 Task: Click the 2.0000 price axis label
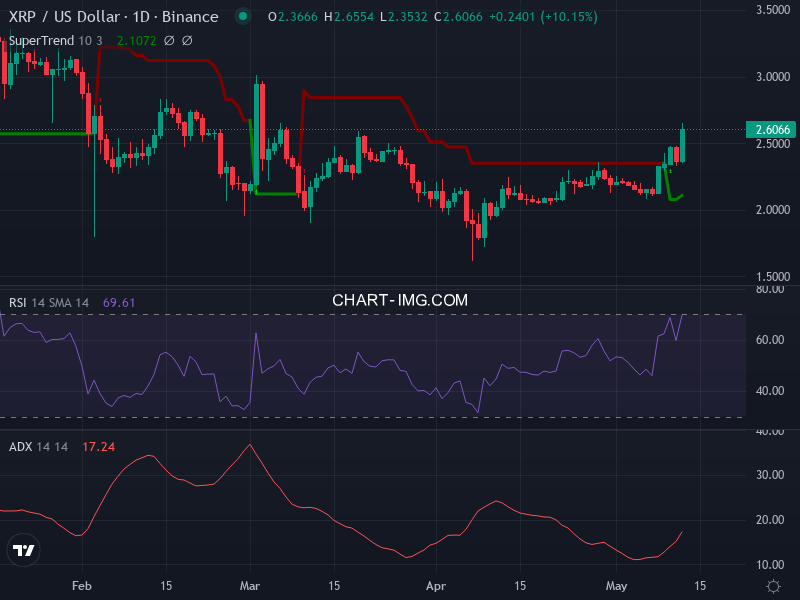coord(773,210)
